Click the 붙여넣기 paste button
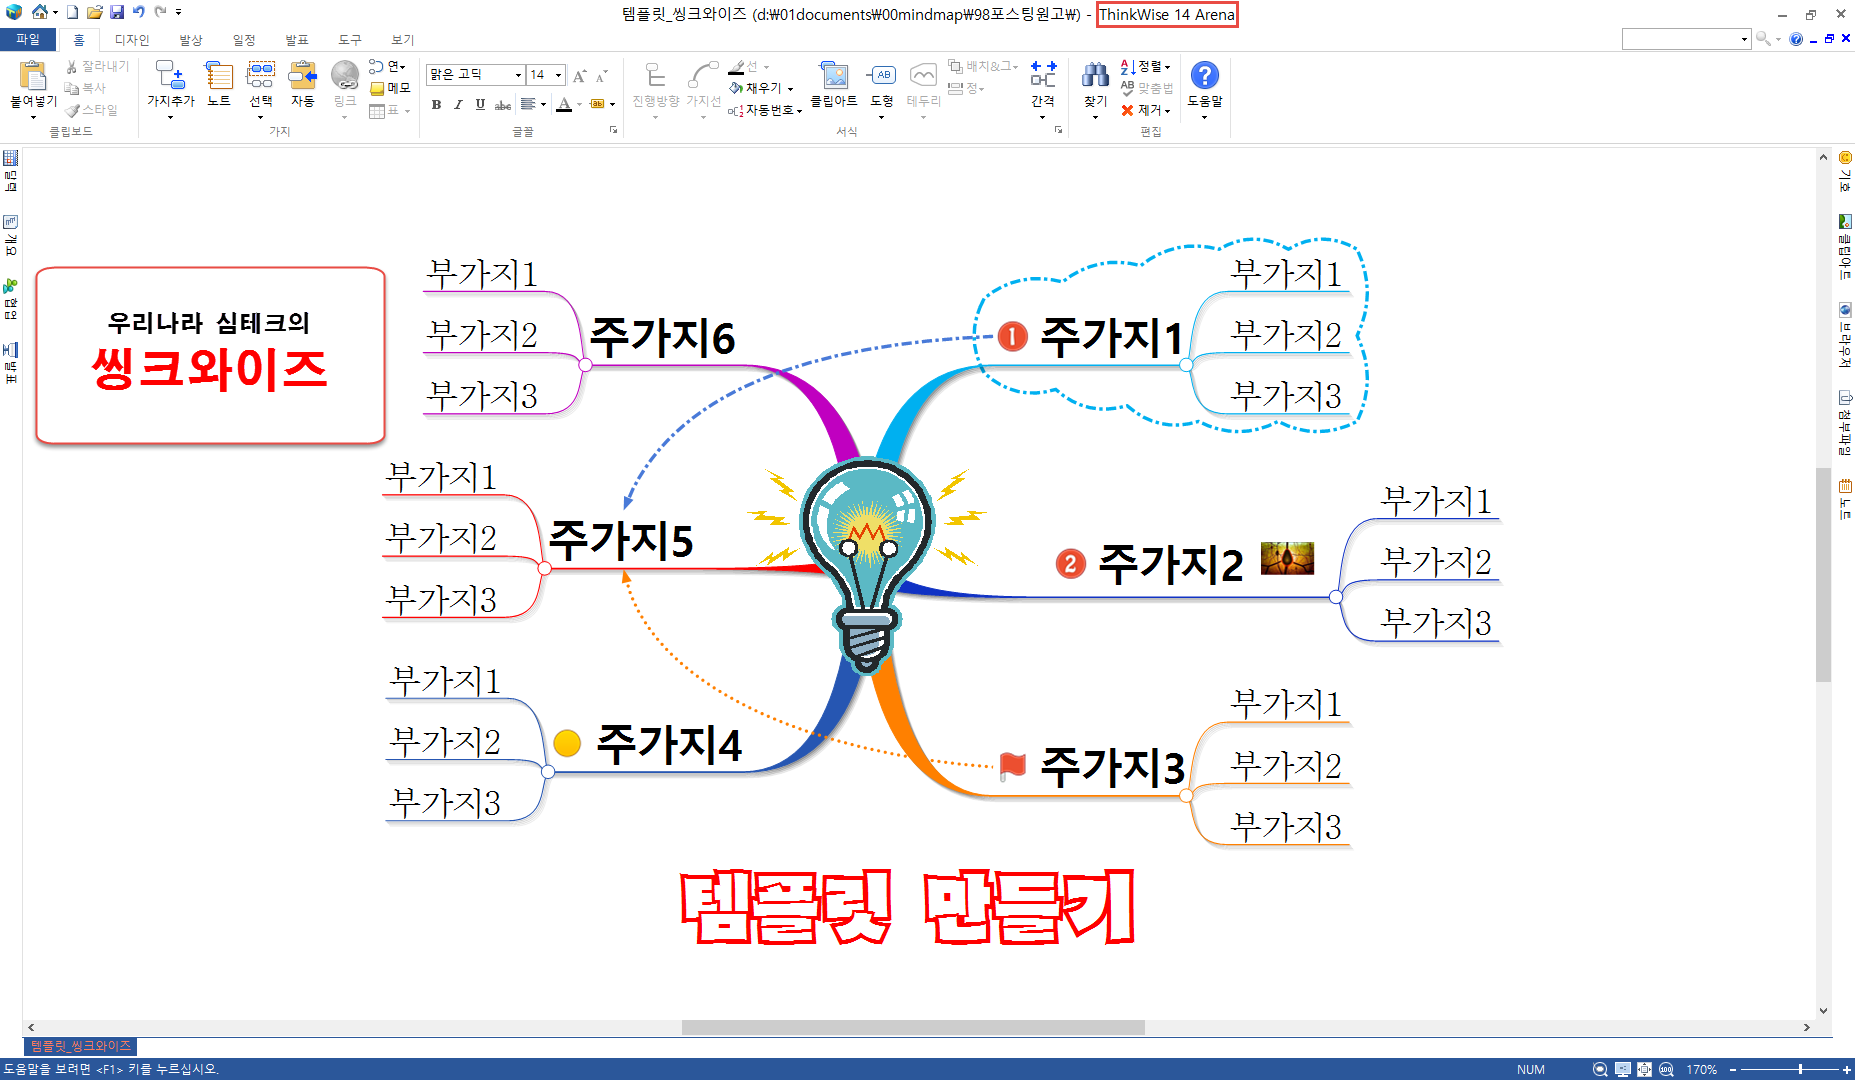 [33, 84]
